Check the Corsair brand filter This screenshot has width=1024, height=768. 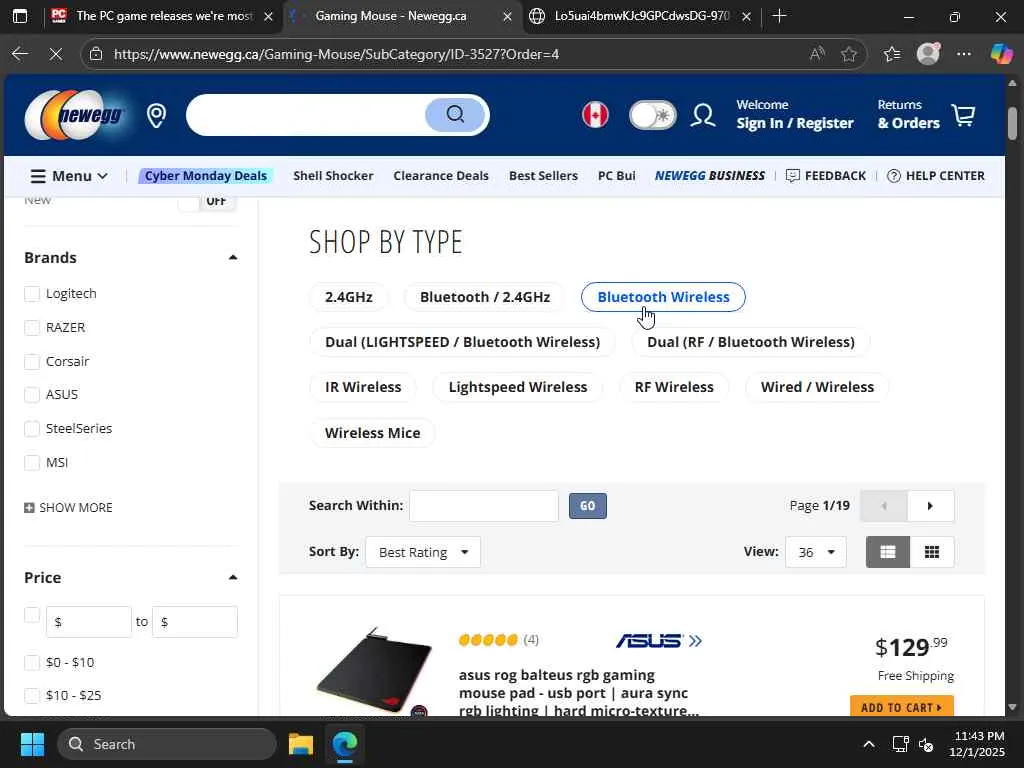(32, 361)
